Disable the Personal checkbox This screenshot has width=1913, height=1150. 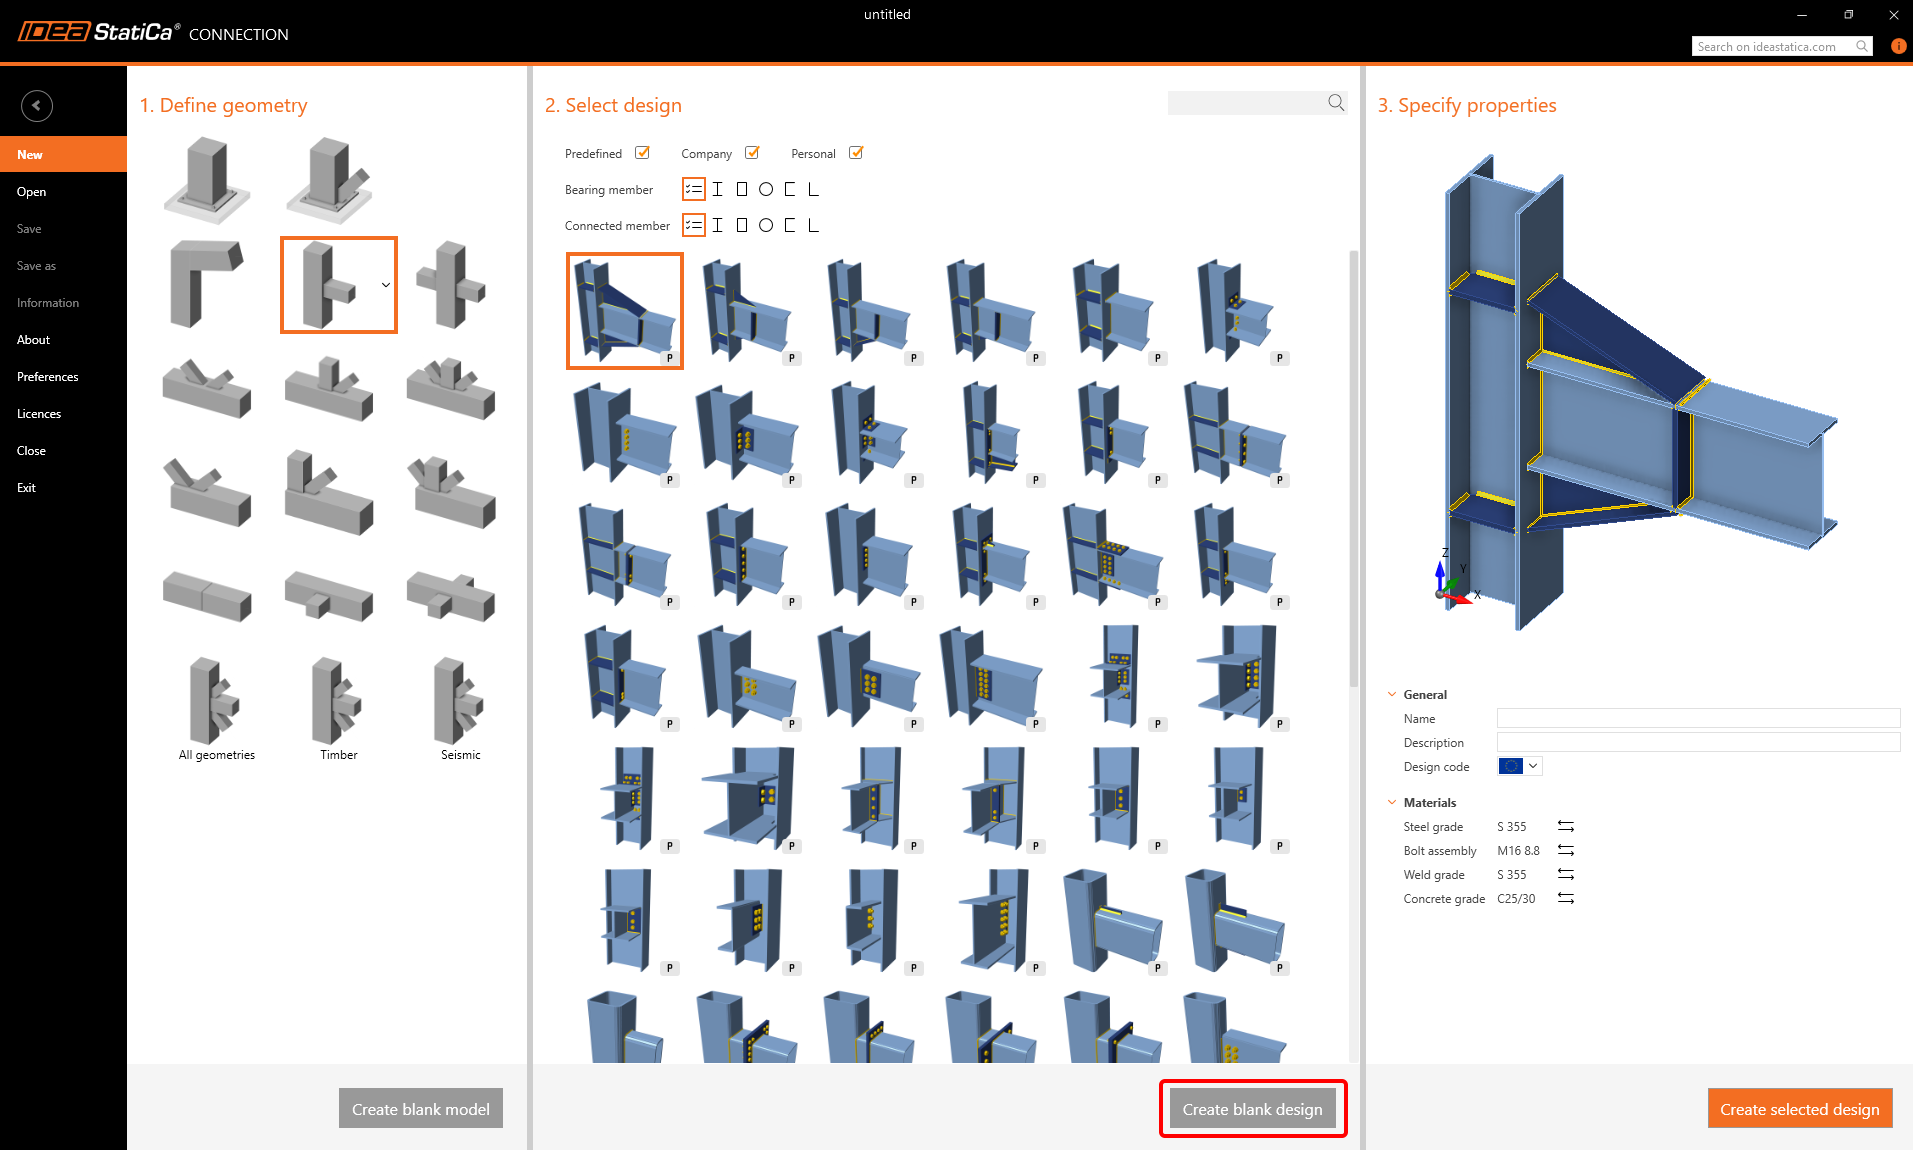pyautogui.click(x=856, y=153)
